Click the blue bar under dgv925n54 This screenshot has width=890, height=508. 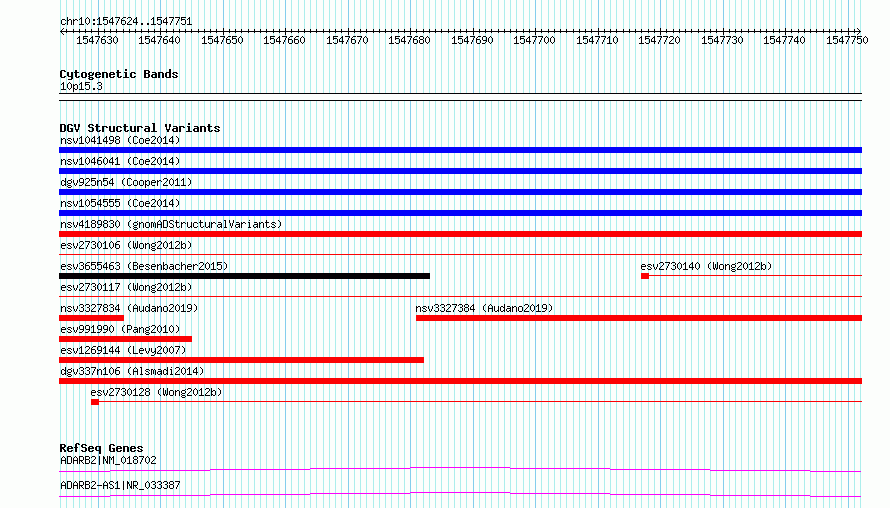[460, 192]
